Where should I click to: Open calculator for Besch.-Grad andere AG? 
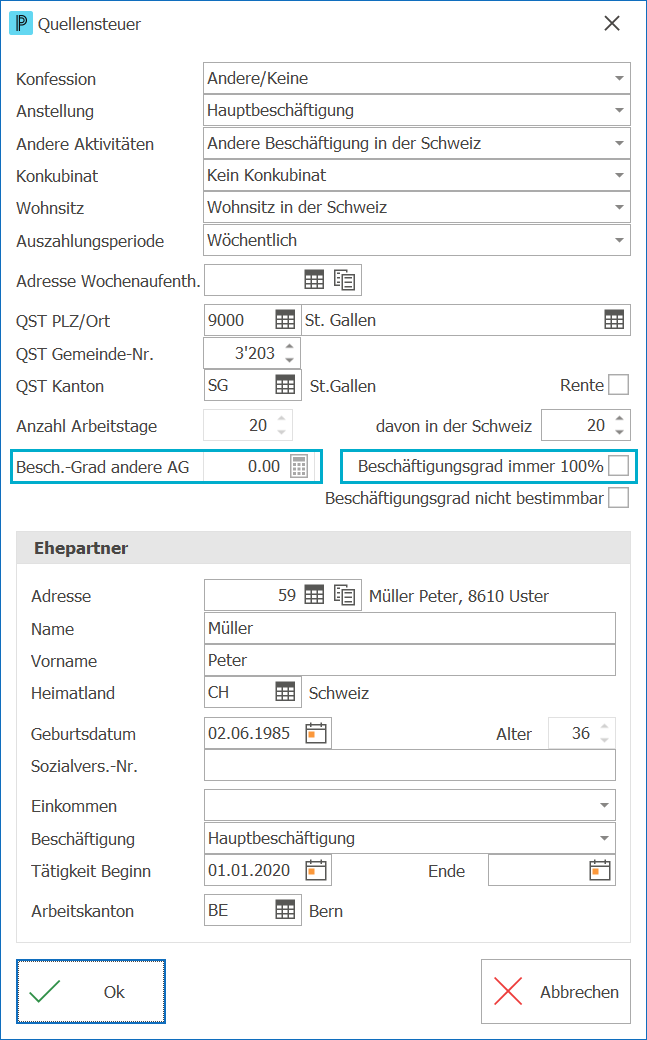pyautogui.click(x=299, y=466)
